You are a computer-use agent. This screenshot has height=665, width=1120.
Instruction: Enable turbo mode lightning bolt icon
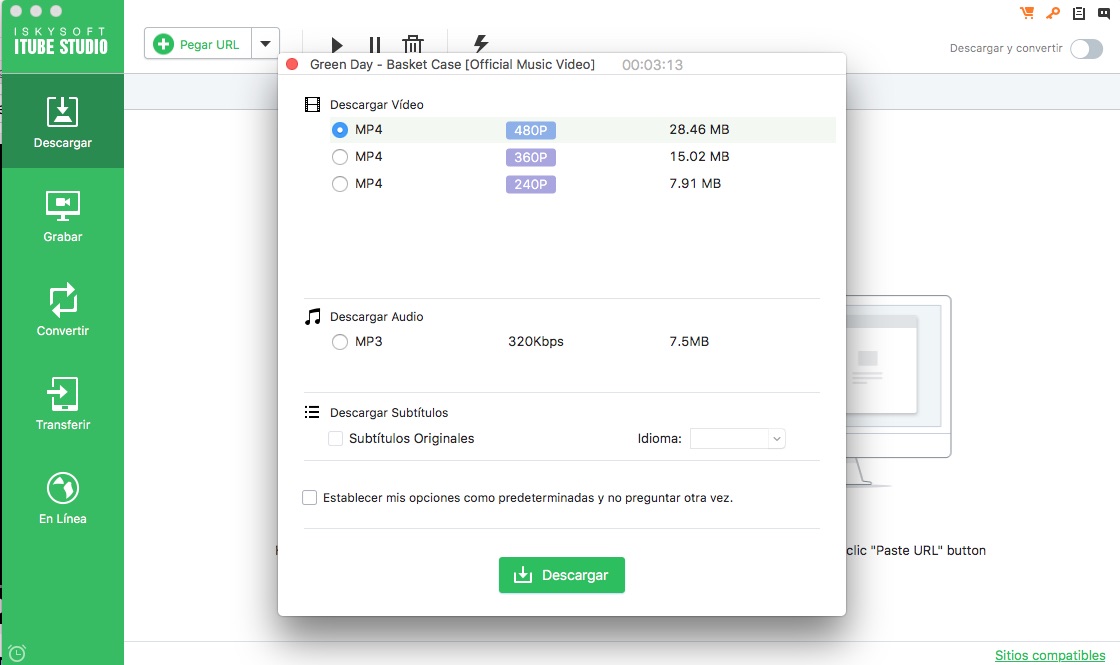tap(481, 44)
